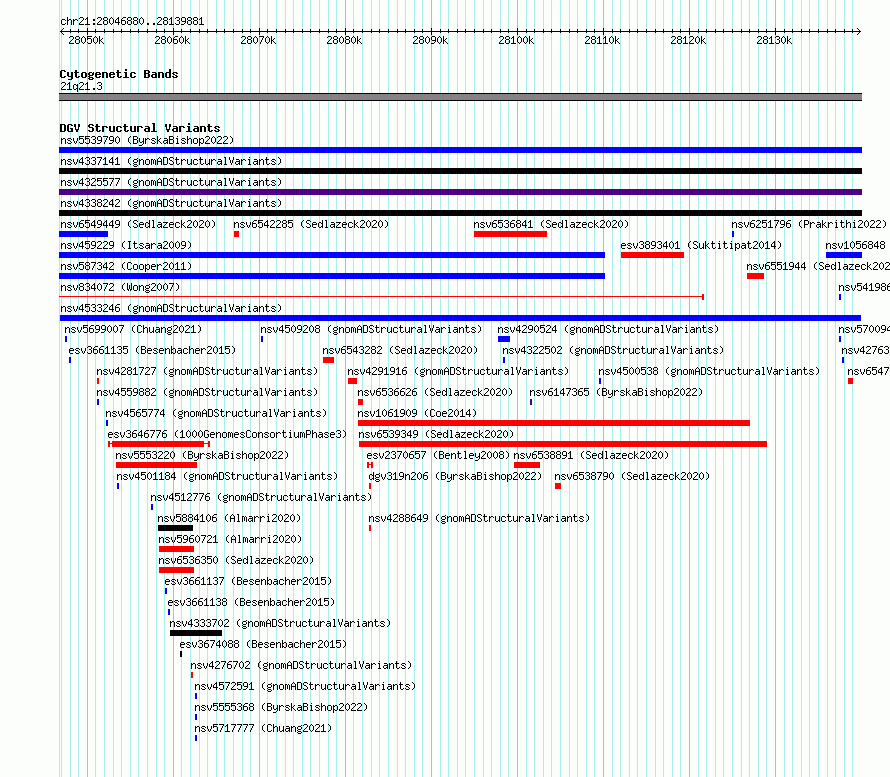Click the red bar under nsv6538891
The image size is (890, 777).
pyautogui.click(x=527, y=465)
